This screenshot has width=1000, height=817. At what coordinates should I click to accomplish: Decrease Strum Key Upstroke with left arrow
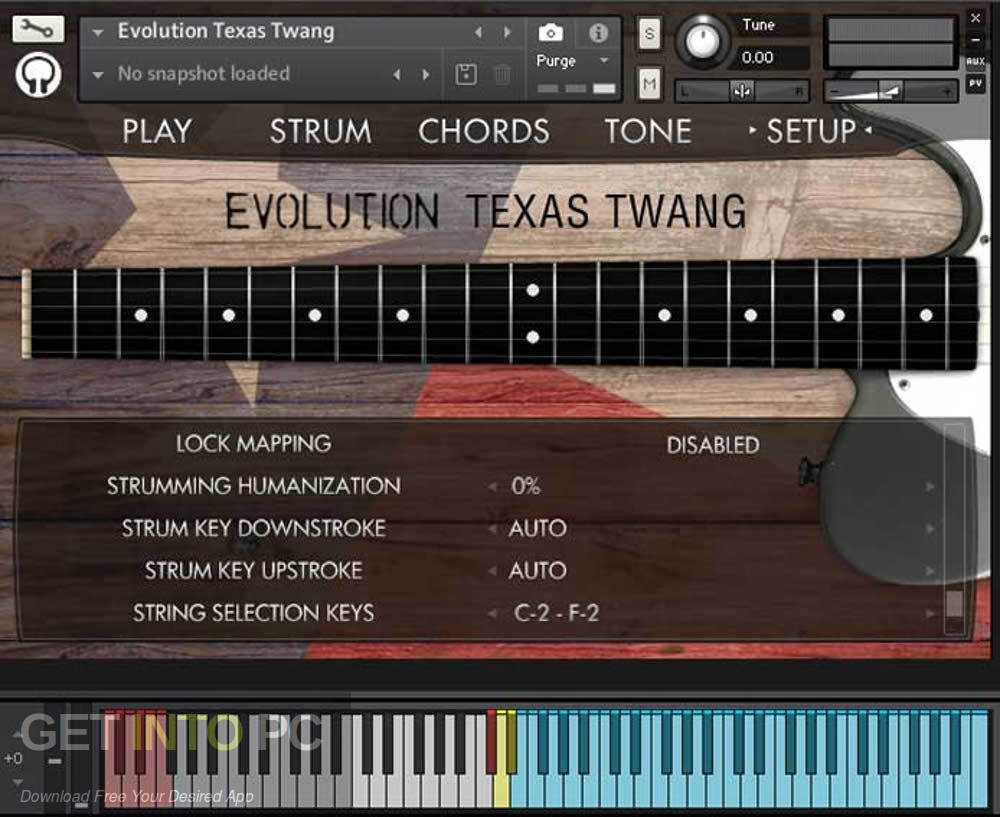click(x=492, y=571)
